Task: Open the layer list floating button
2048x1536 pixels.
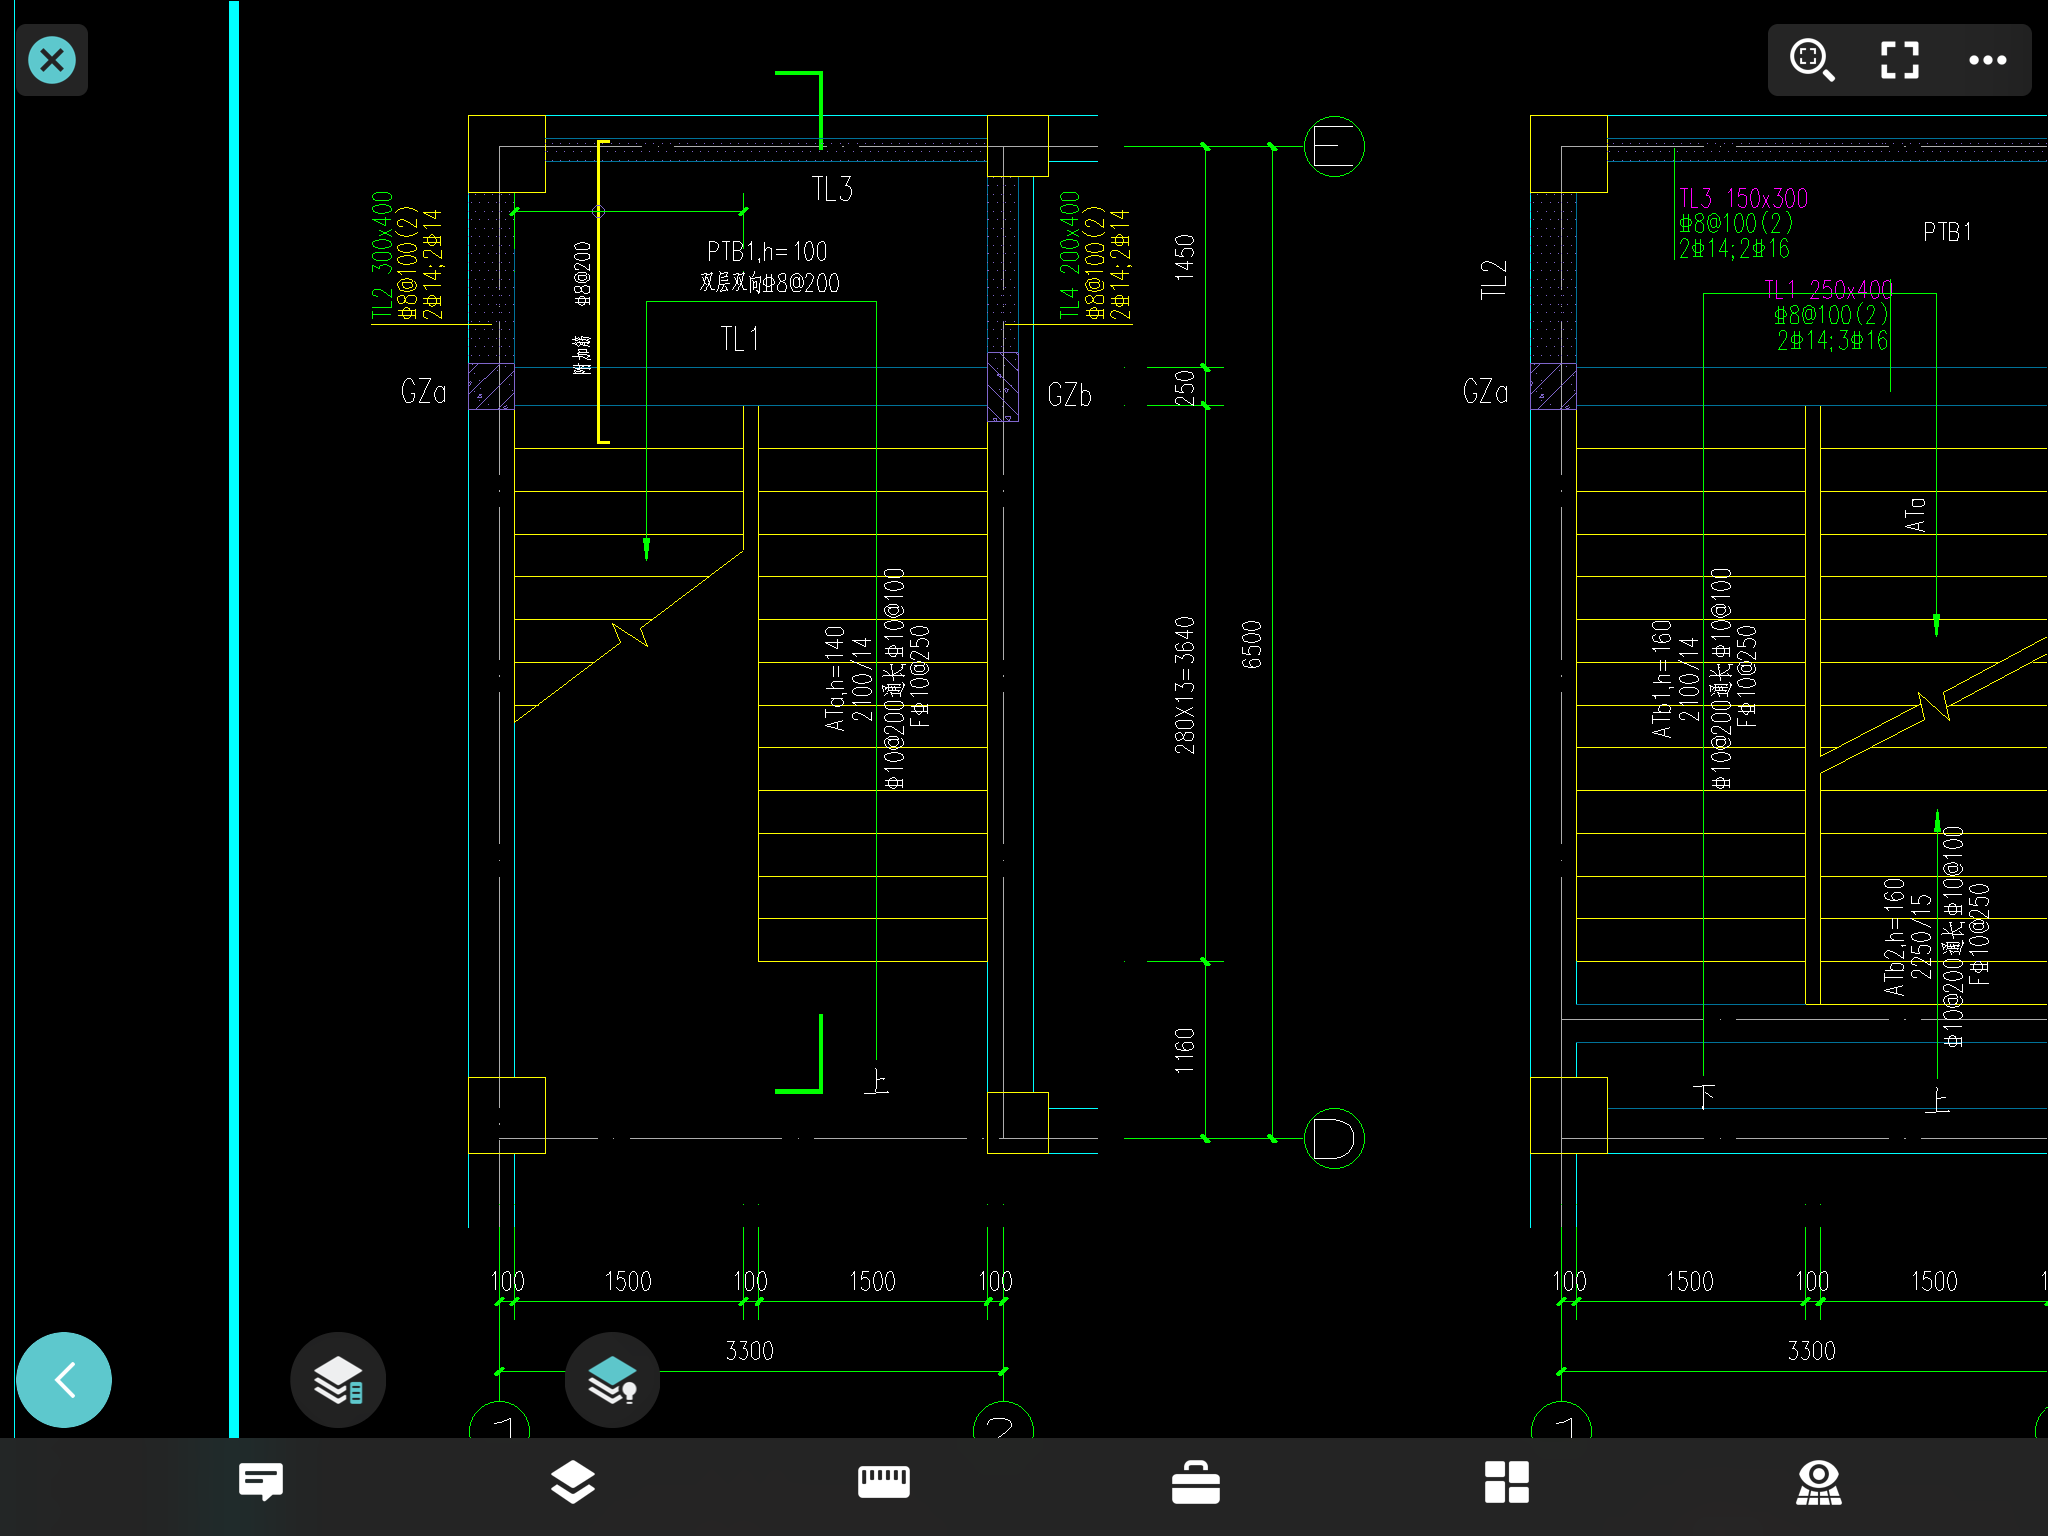Action: click(338, 1380)
